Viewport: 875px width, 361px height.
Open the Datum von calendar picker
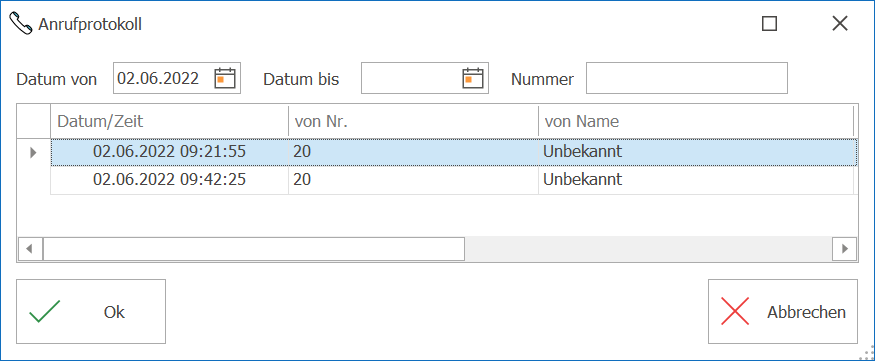(225, 78)
